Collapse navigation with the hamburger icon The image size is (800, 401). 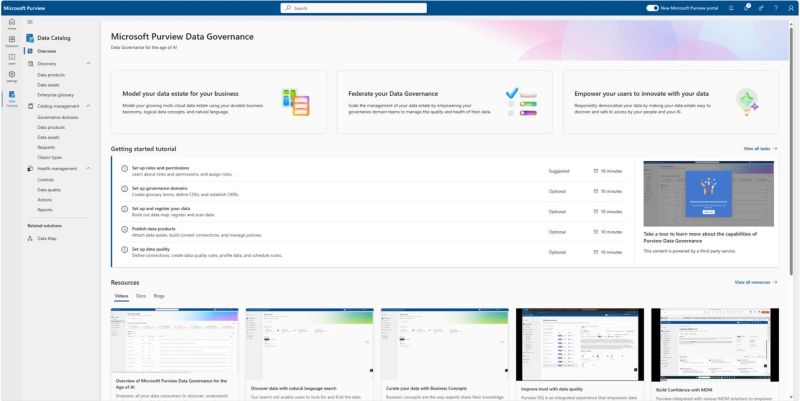point(30,22)
